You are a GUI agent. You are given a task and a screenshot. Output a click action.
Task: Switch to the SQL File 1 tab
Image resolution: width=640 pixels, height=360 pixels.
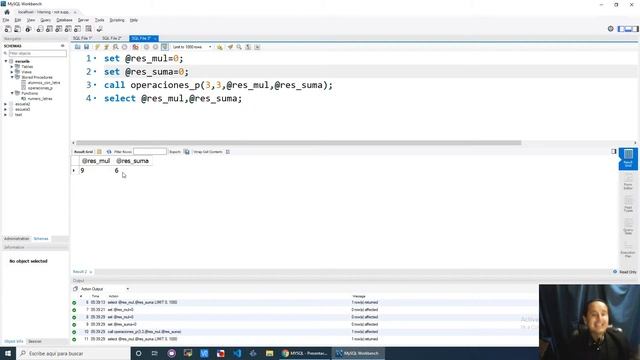coord(83,38)
